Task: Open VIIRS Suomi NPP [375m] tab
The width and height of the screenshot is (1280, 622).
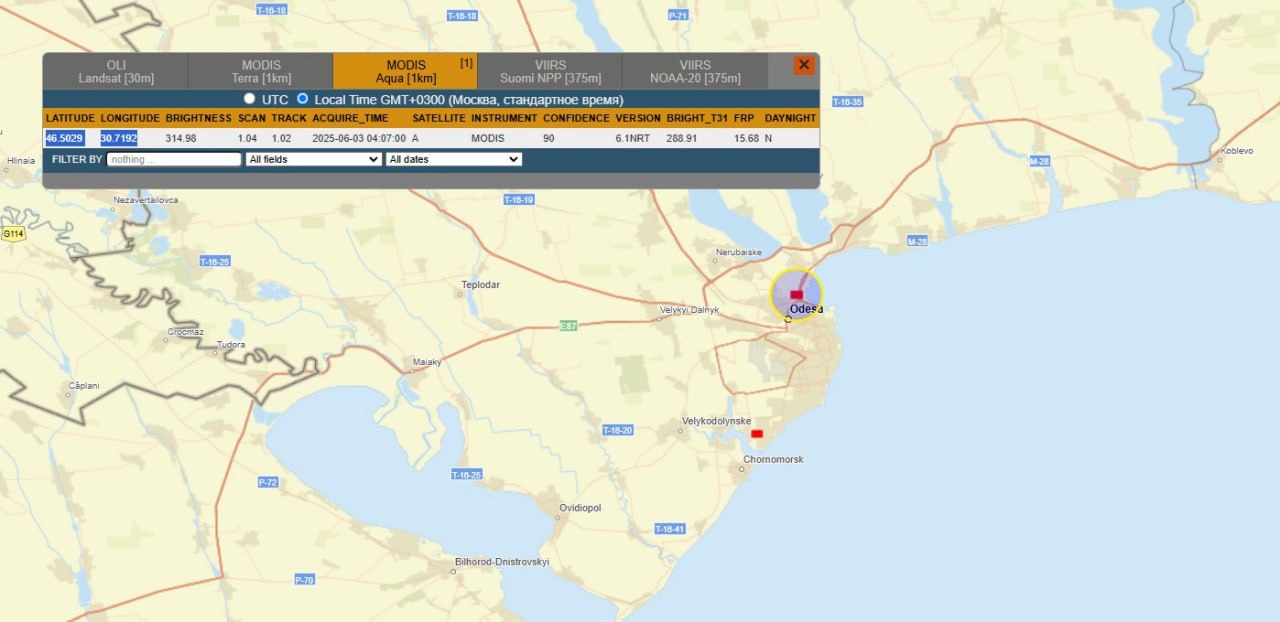Action: (x=550, y=71)
